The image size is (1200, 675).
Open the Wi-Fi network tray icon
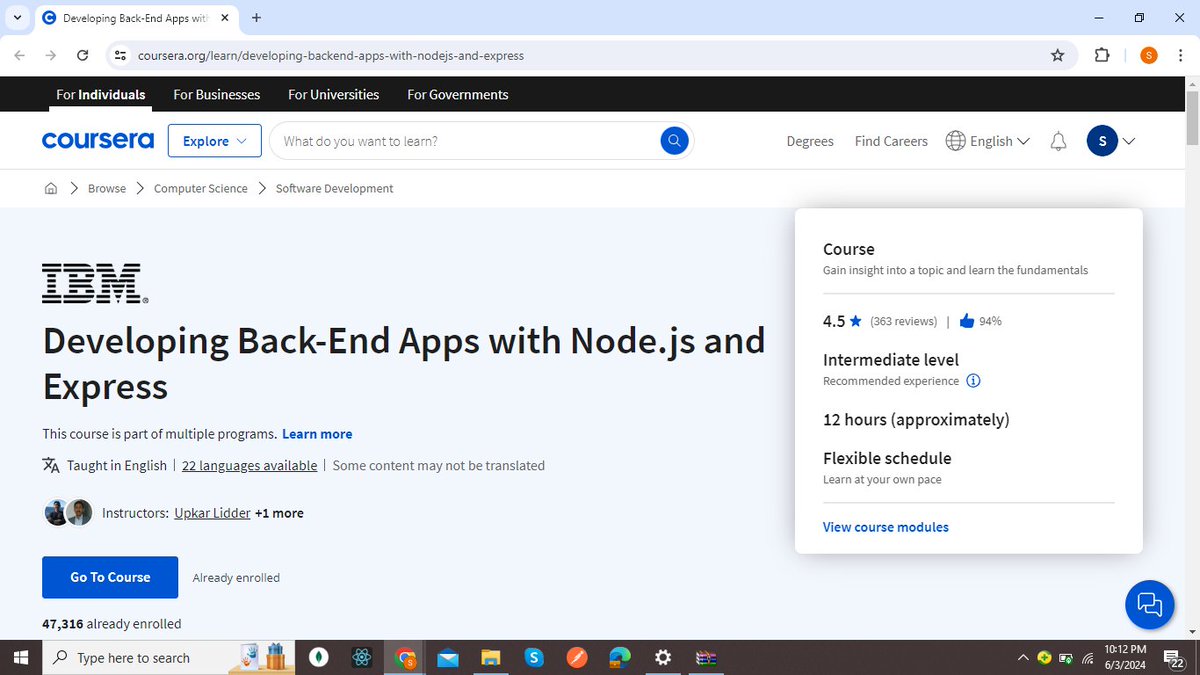[x=1087, y=658]
